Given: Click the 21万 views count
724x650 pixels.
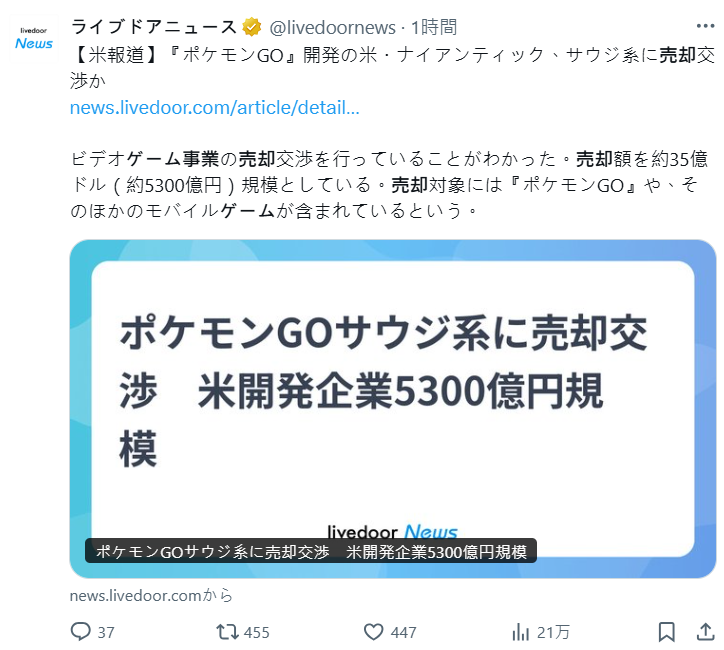Looking at the screenshot, I should [x=553, y=632].
